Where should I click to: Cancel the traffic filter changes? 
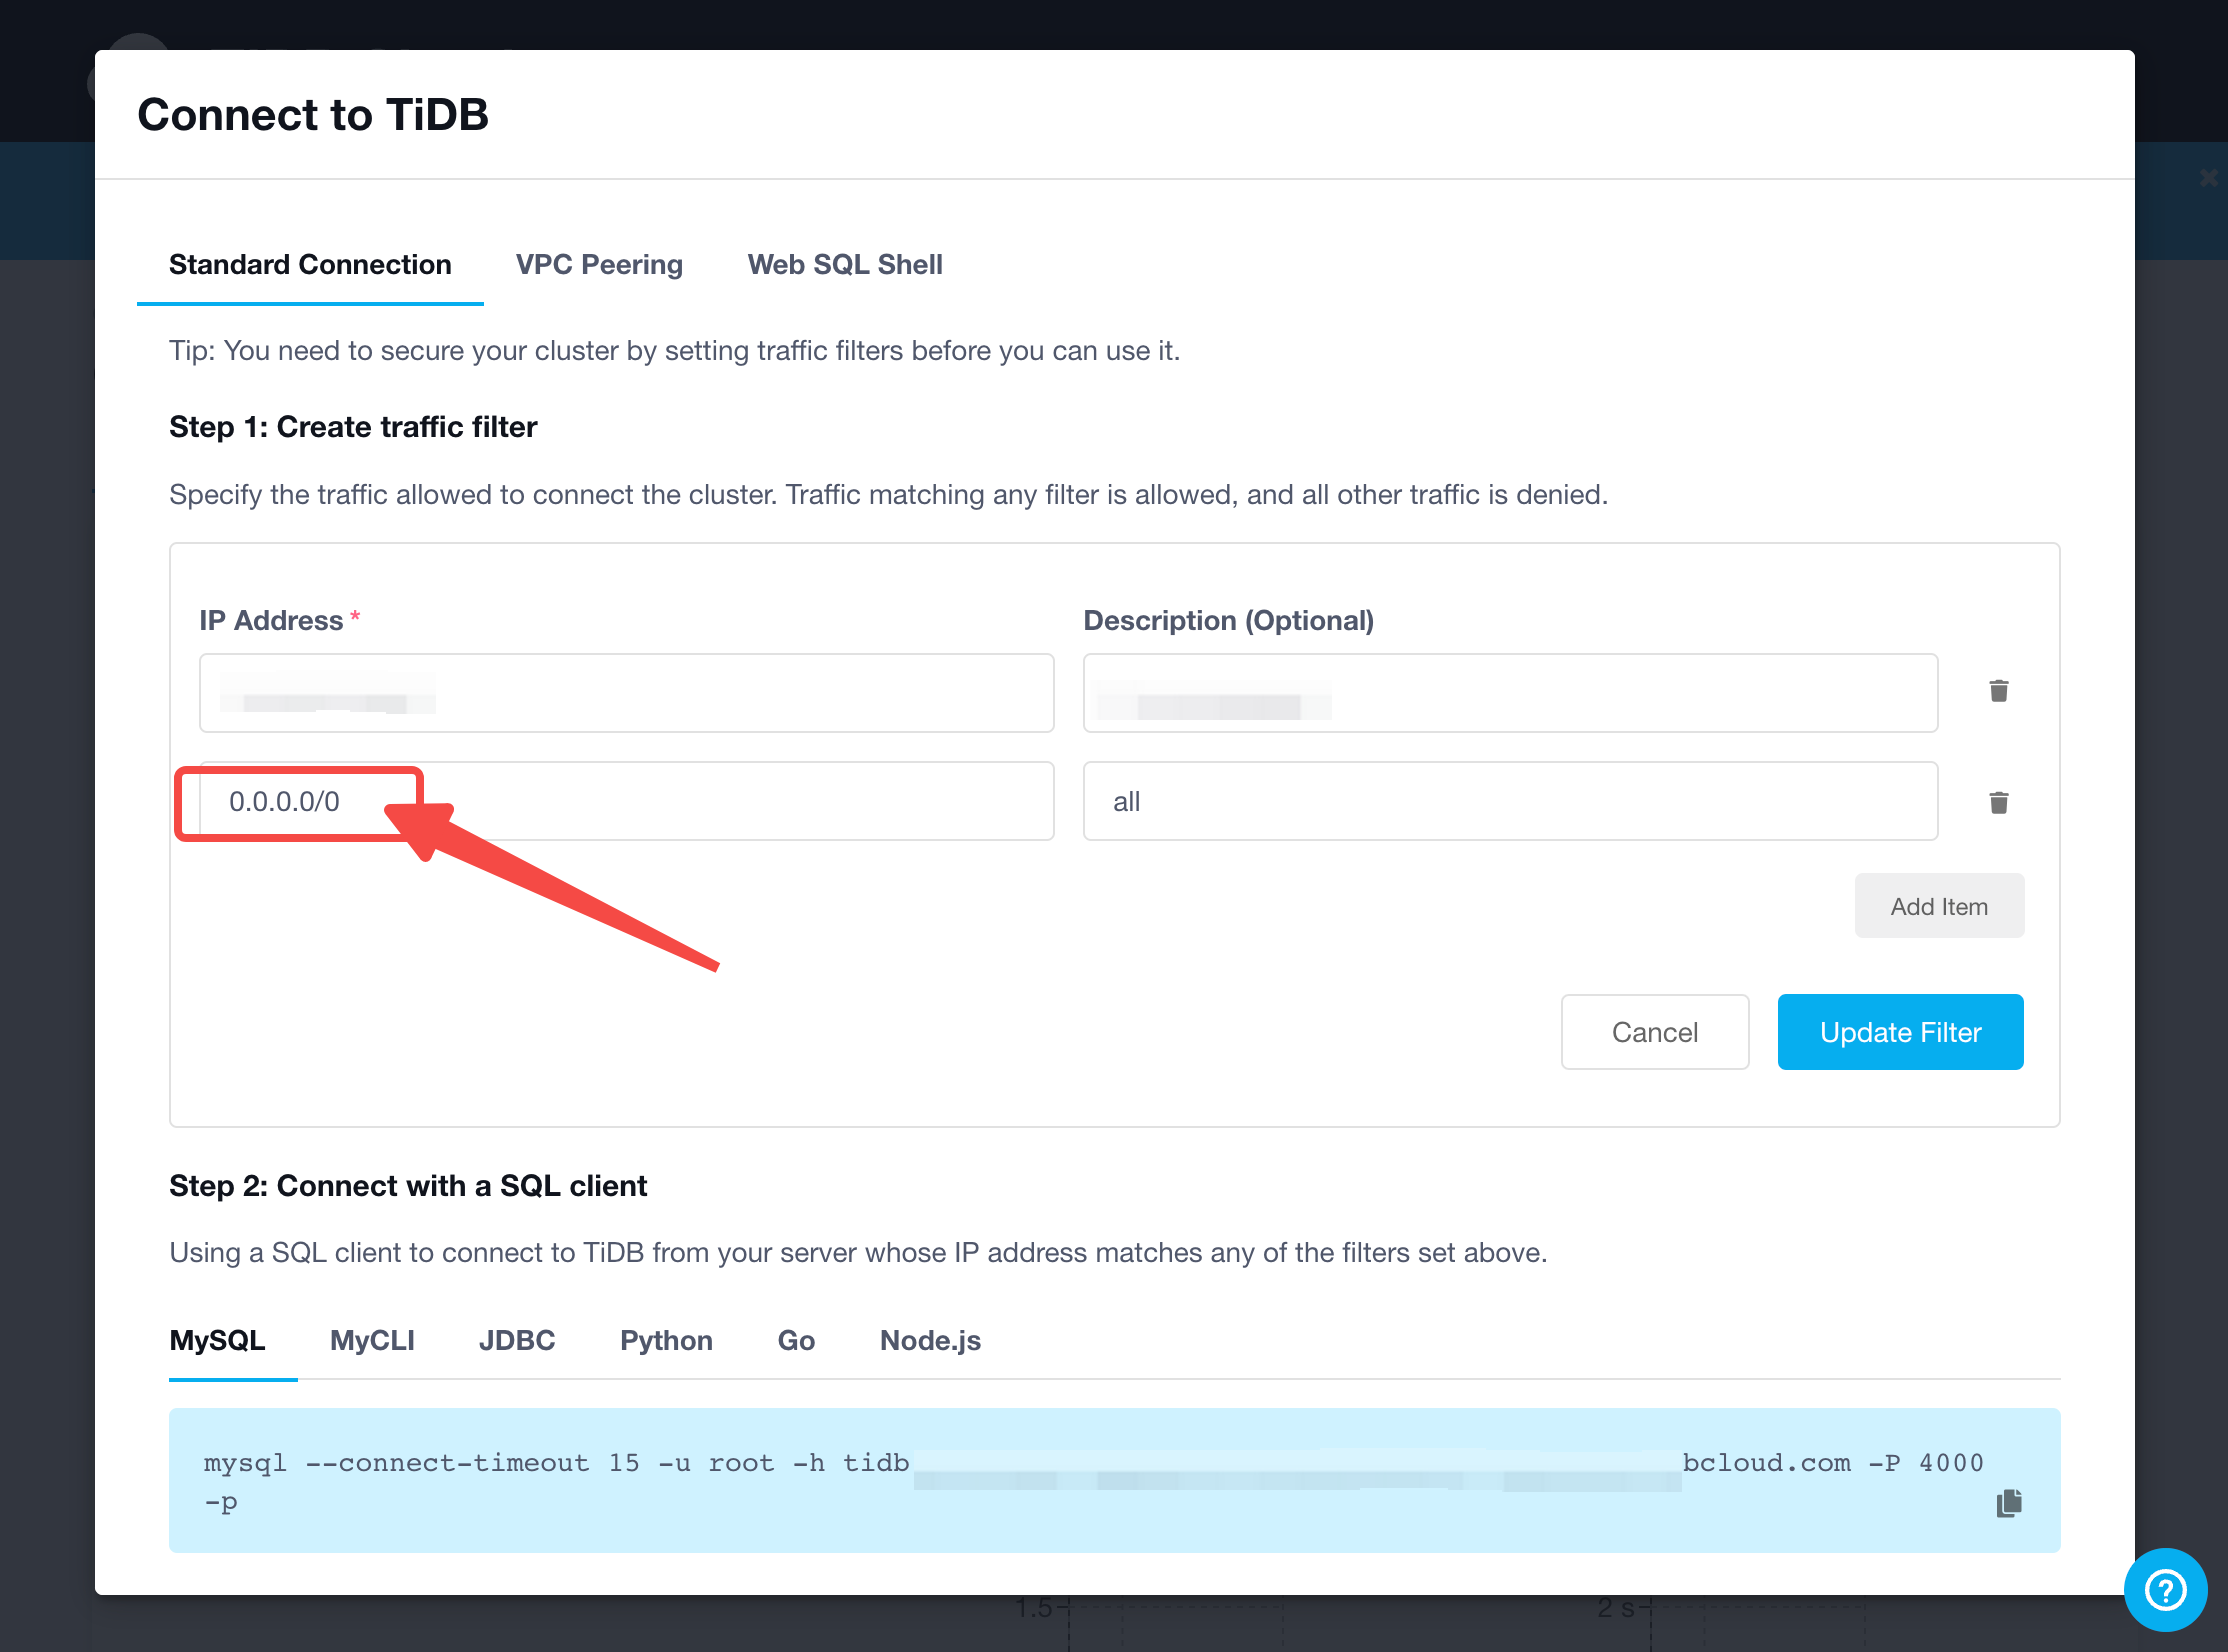pos(1654,1032)
